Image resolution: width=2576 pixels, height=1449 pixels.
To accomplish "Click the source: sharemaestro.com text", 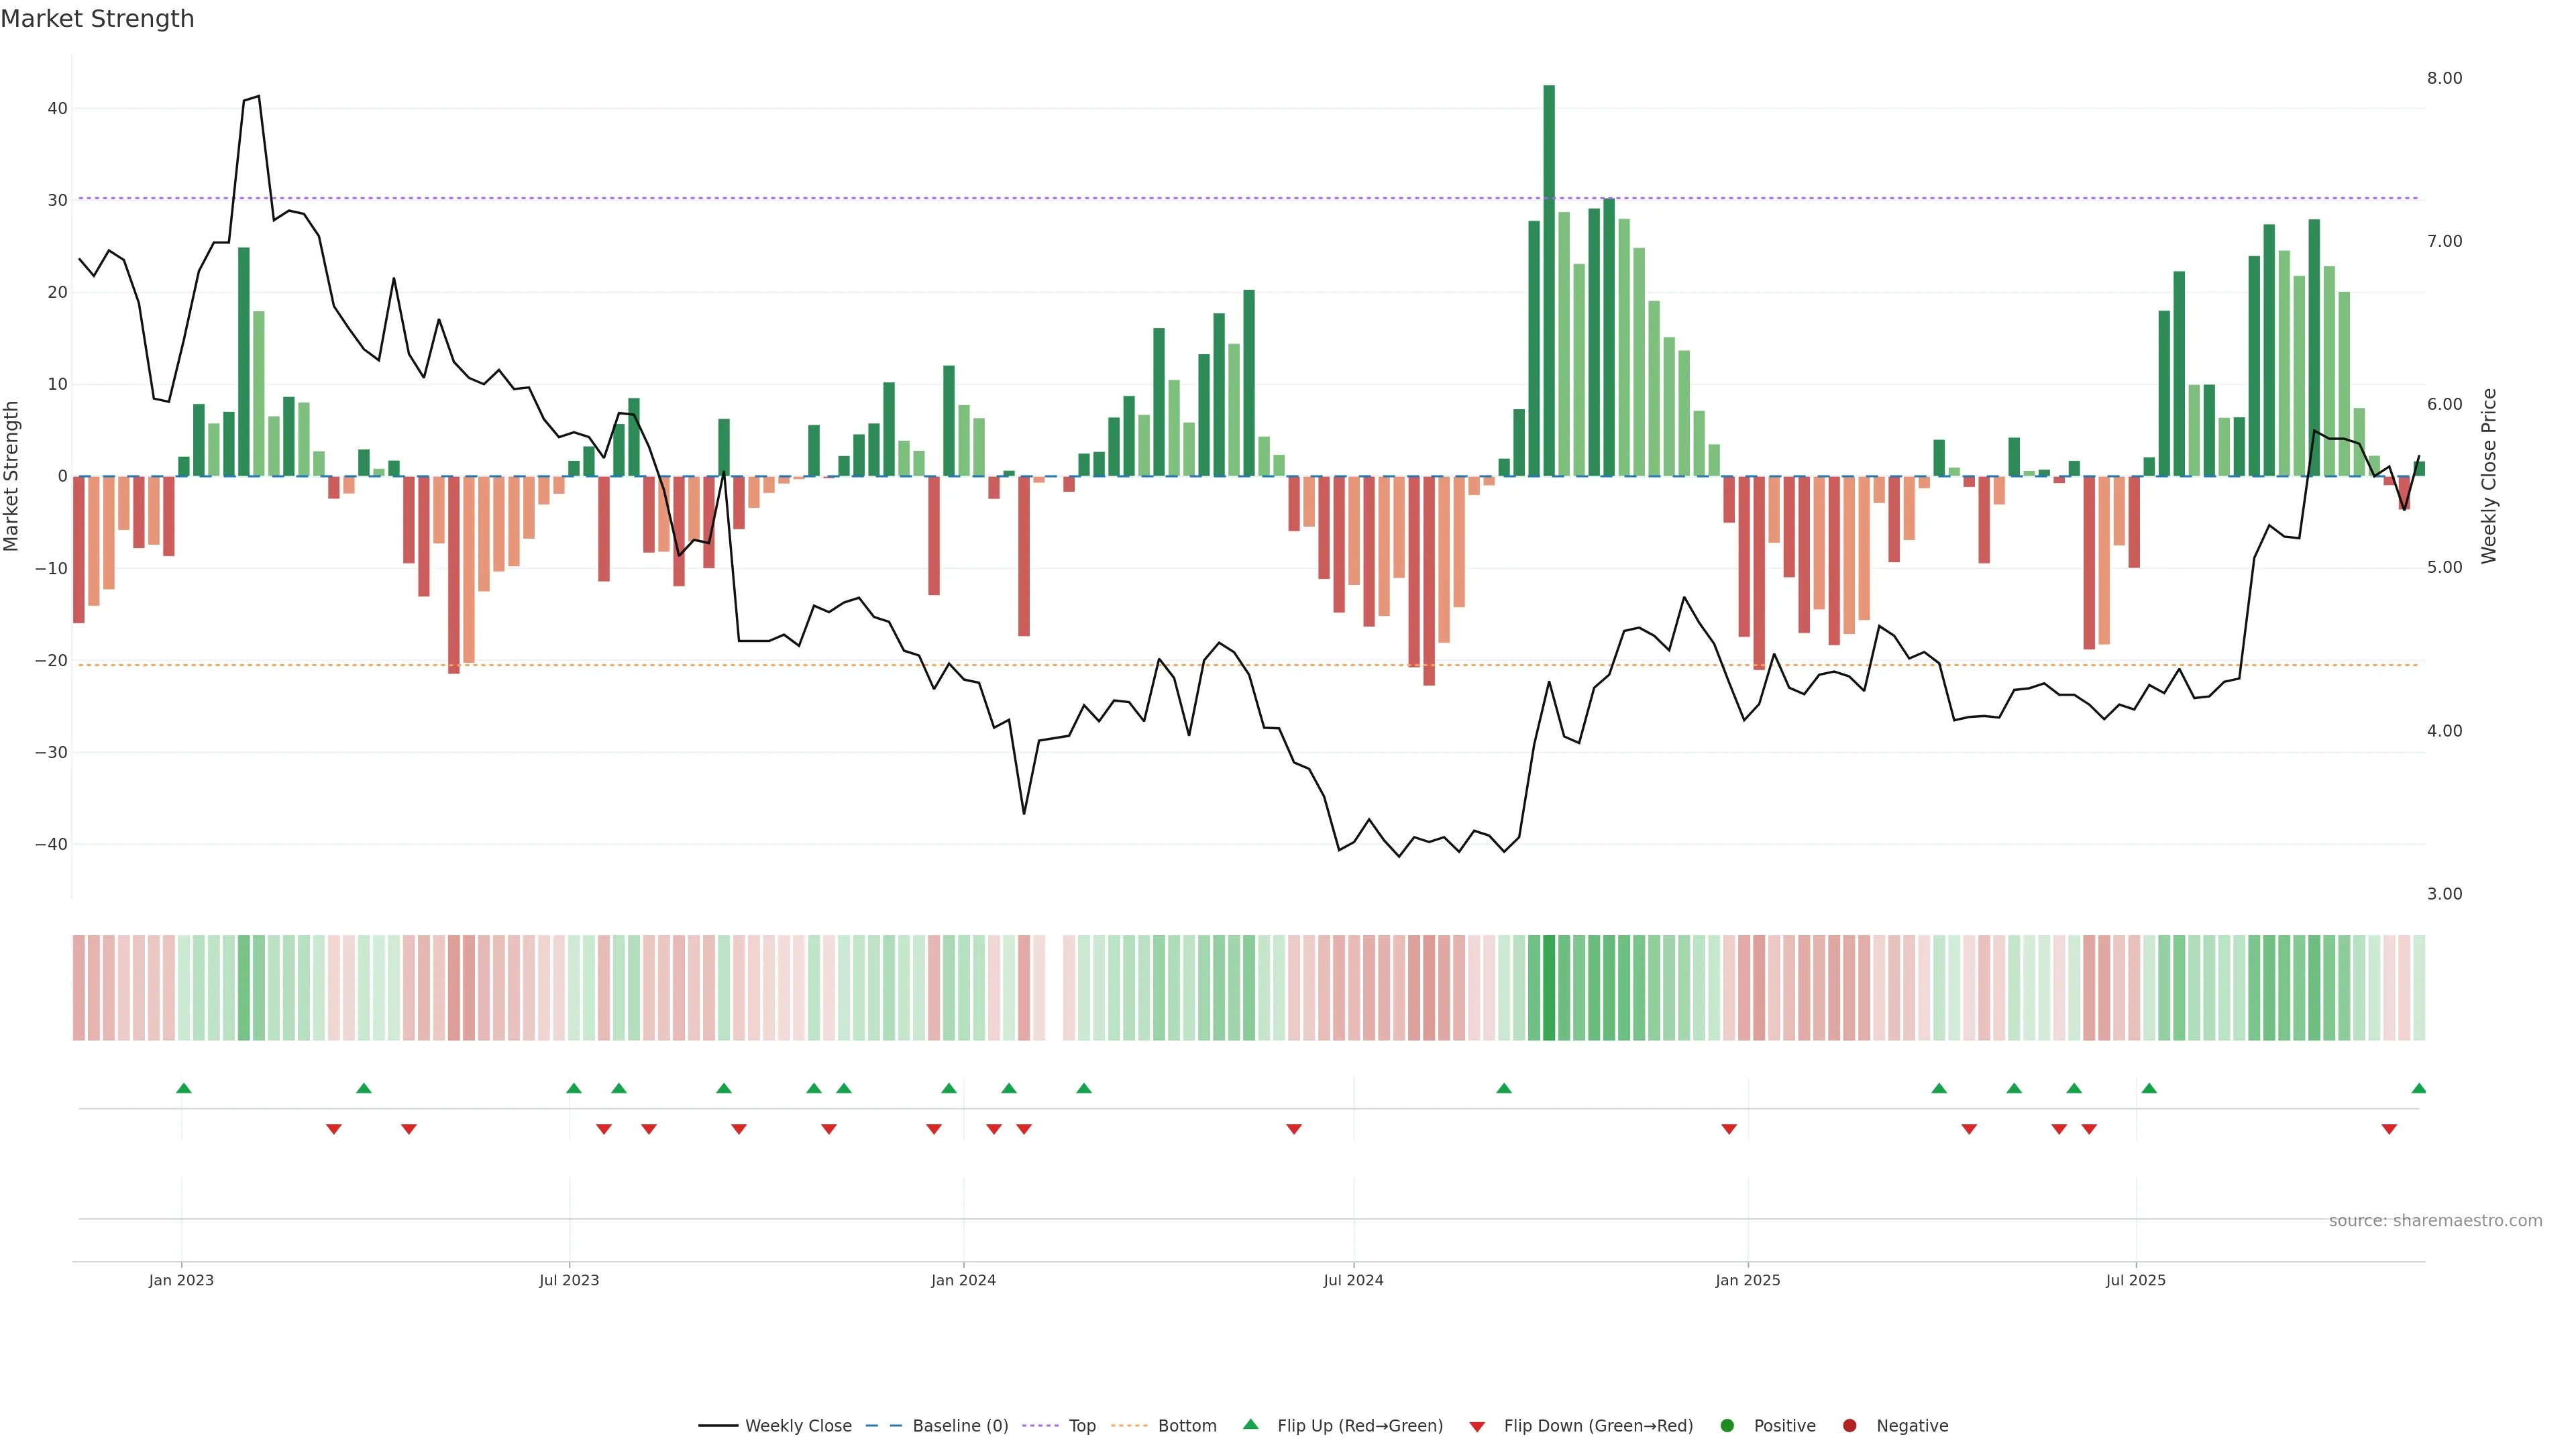I will (x=2435, y=1221).
